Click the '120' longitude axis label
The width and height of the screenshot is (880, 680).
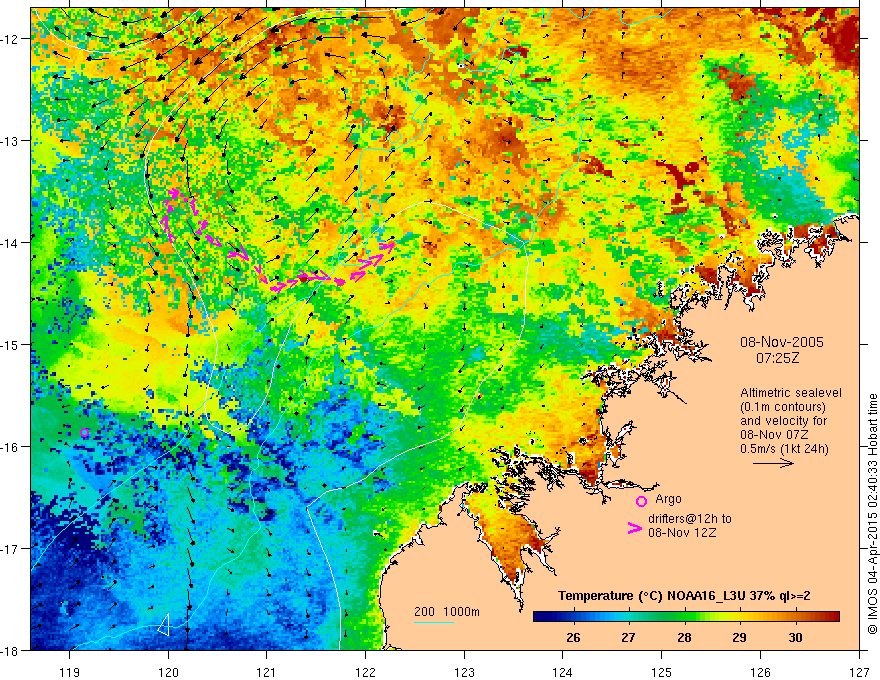tap(168, 672)
